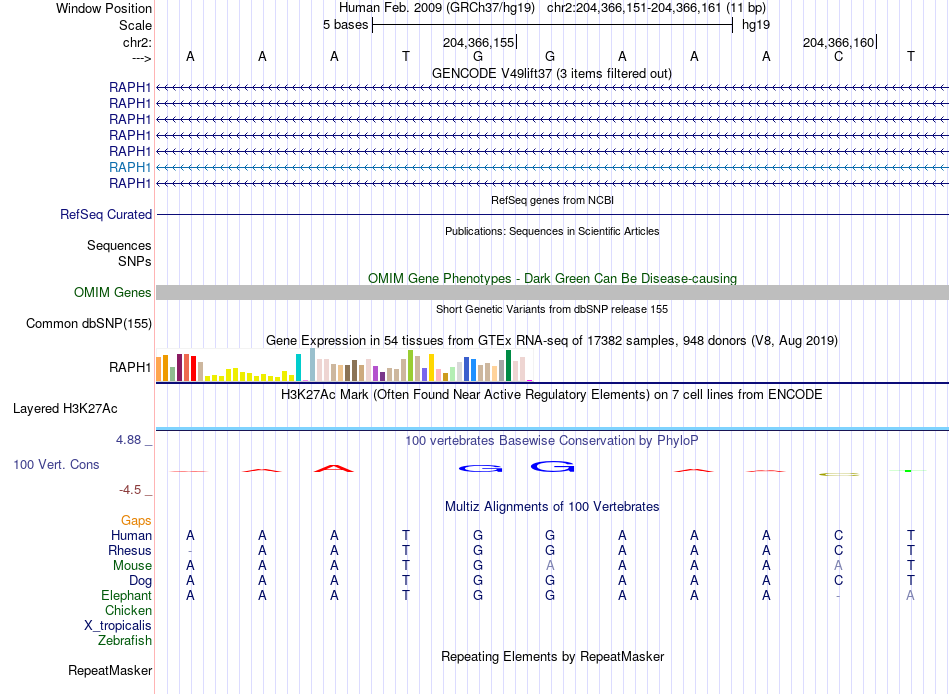The image size is (950, 694).
Task: Click the Common dbSNP(155) track label
Action: (88, 324)
